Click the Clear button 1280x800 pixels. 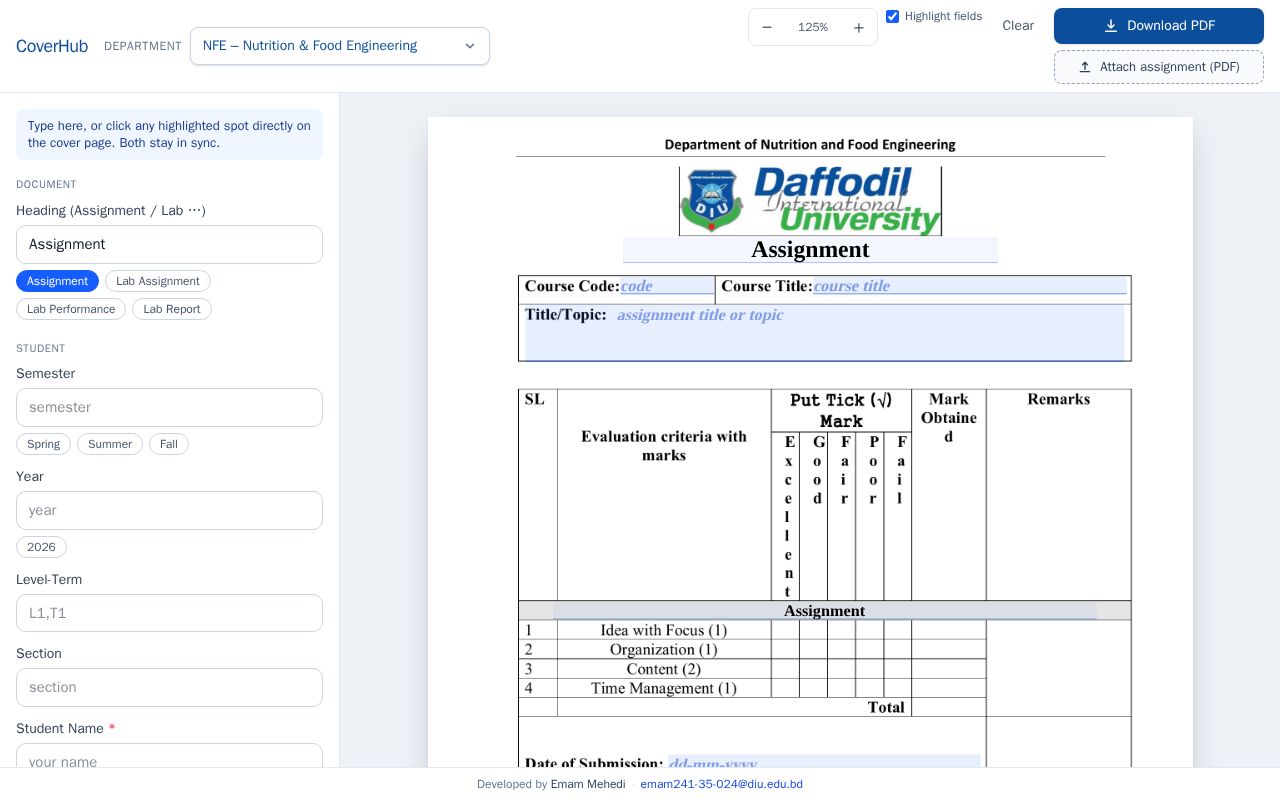click(x=1018, y=26)
